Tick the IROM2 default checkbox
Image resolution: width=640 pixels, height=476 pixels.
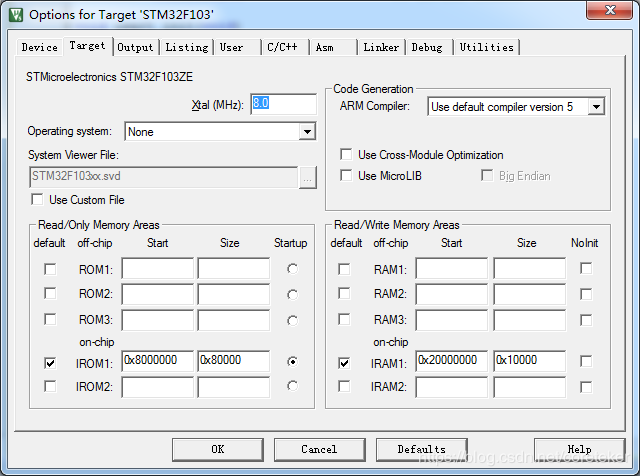[50, 386]
